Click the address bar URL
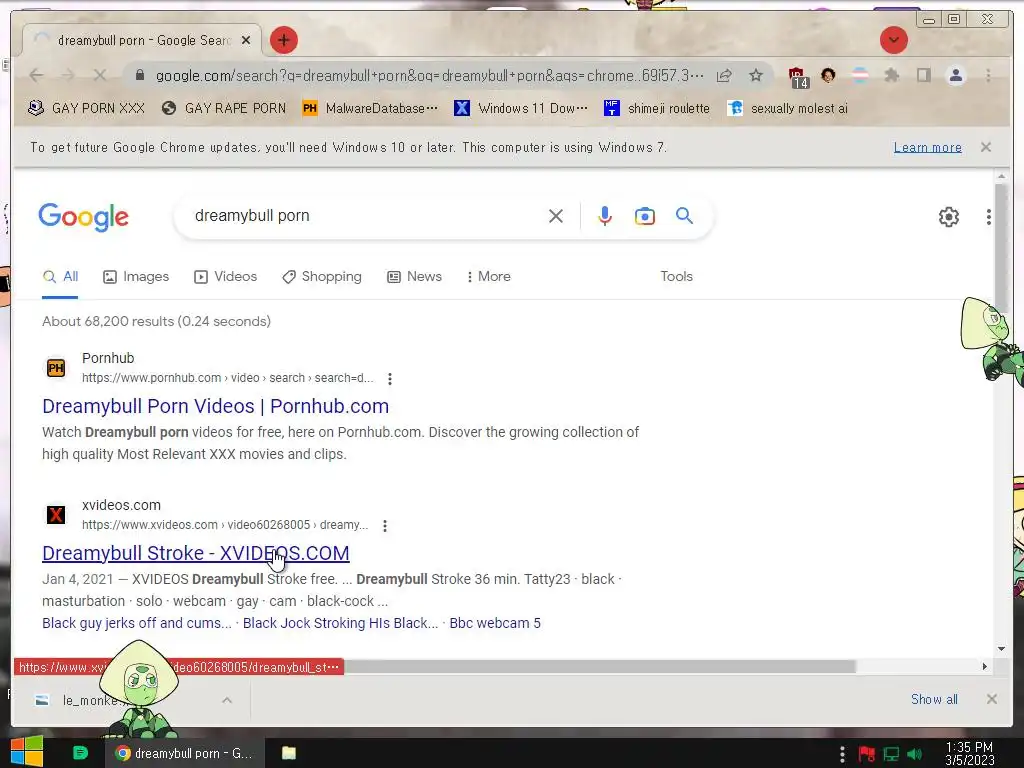The image size is (1024, 768). point(429,76)
